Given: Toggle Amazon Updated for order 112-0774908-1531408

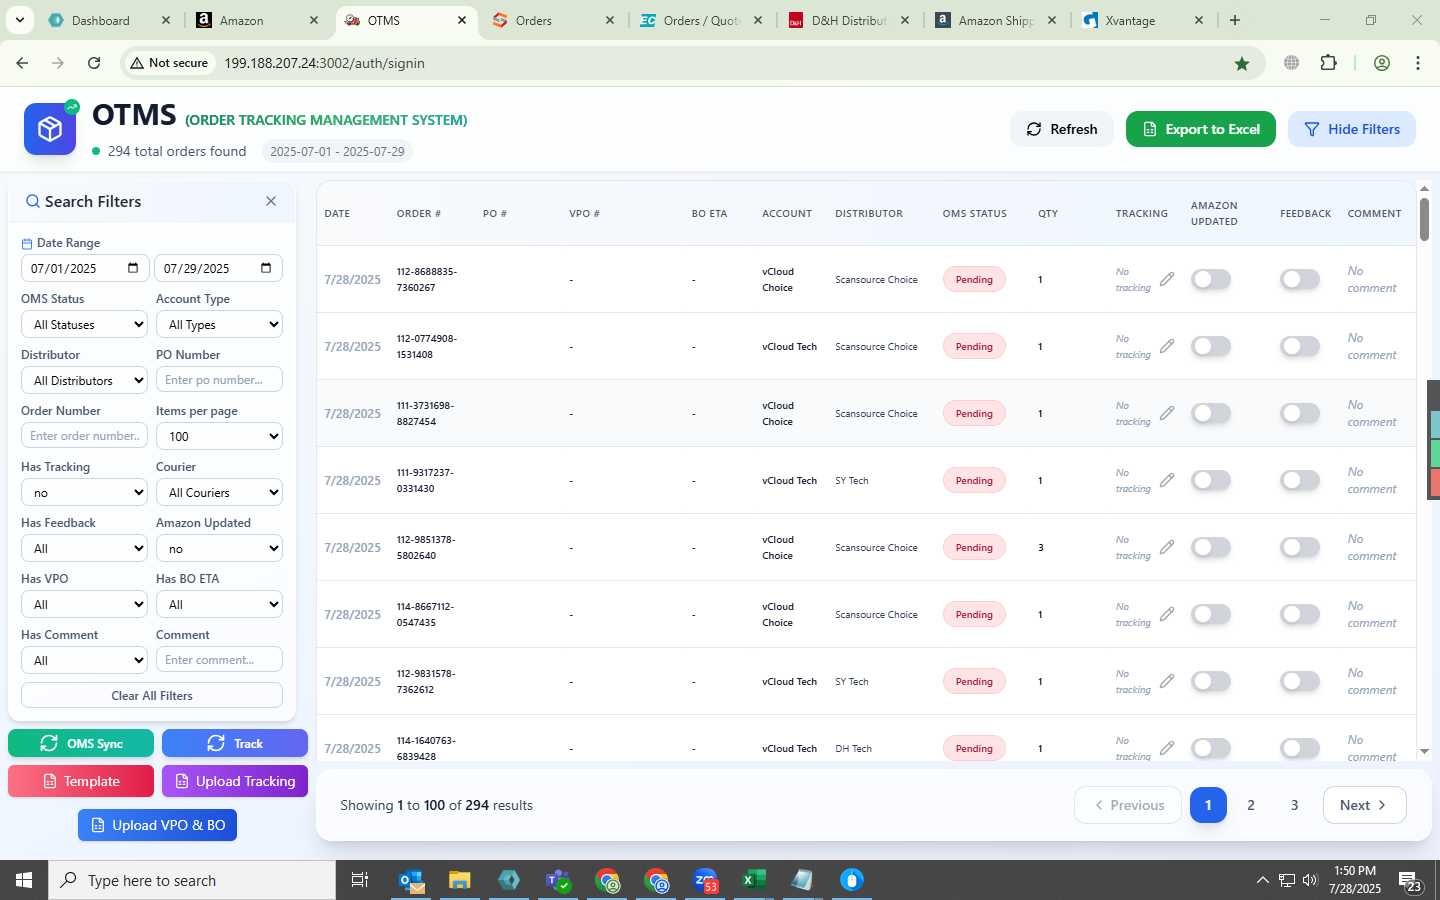Looking at the screenshot, I should [1211, 346].
